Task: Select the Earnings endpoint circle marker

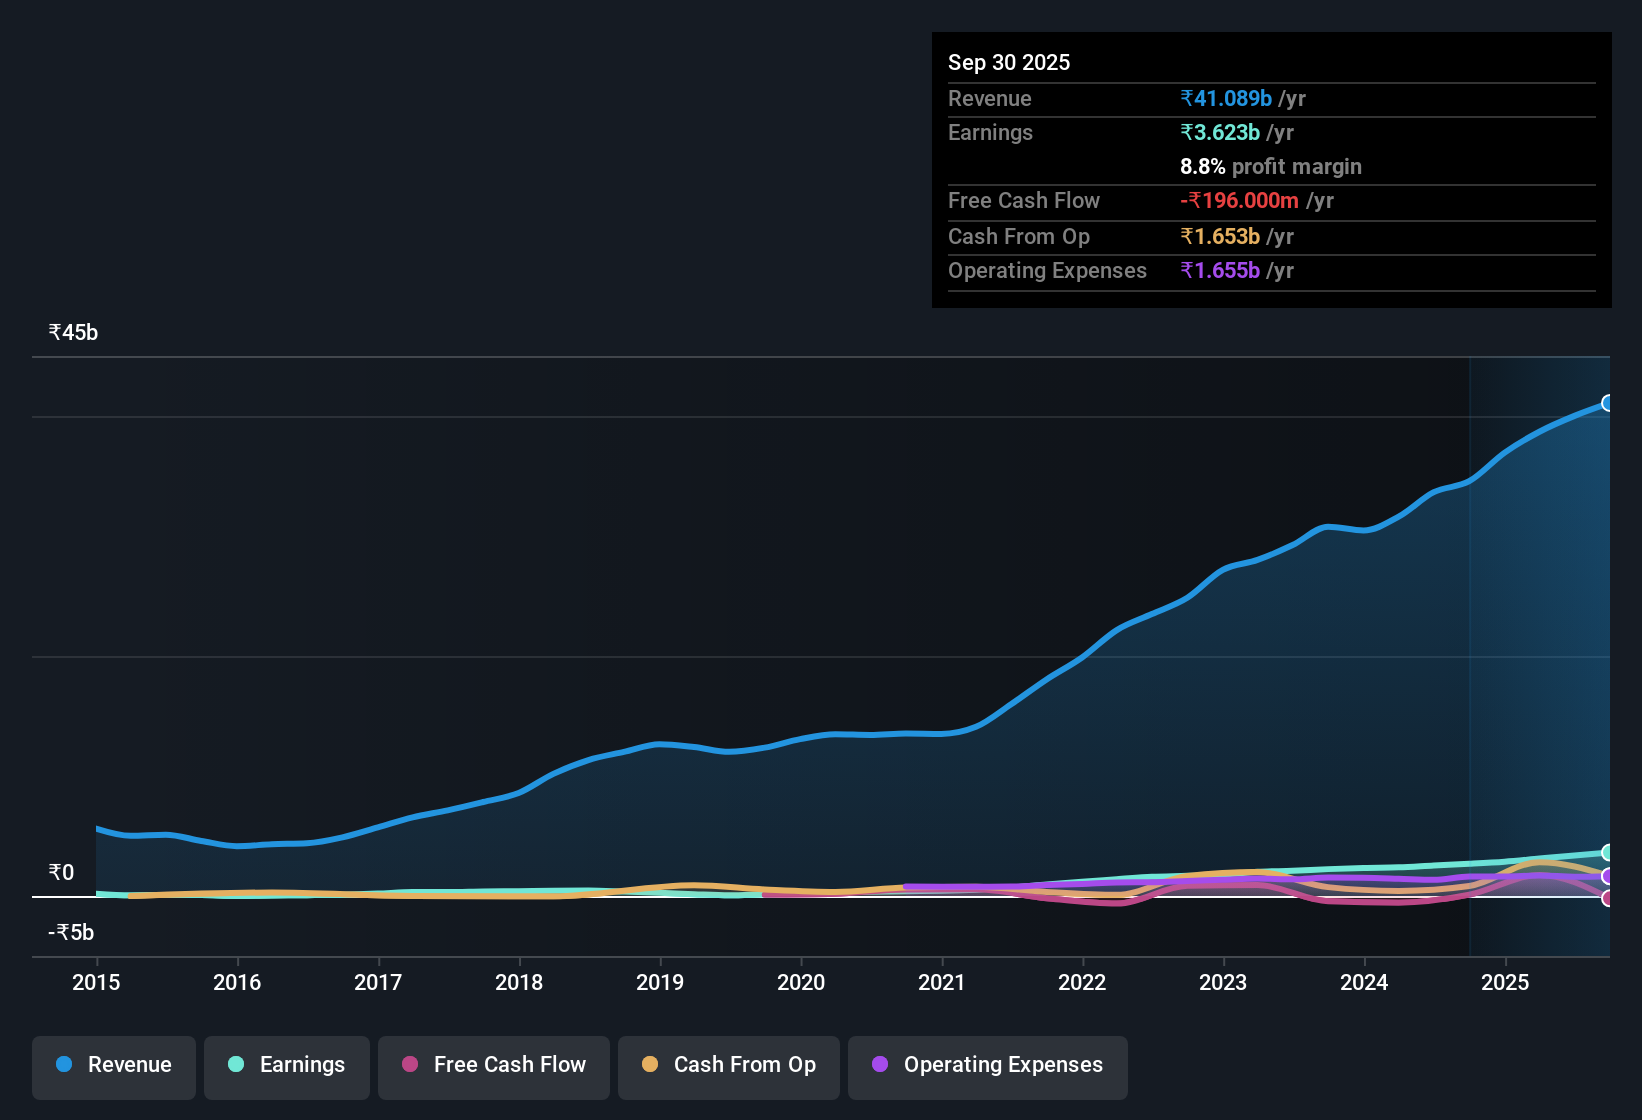Action: click(x=1608, y=853)
